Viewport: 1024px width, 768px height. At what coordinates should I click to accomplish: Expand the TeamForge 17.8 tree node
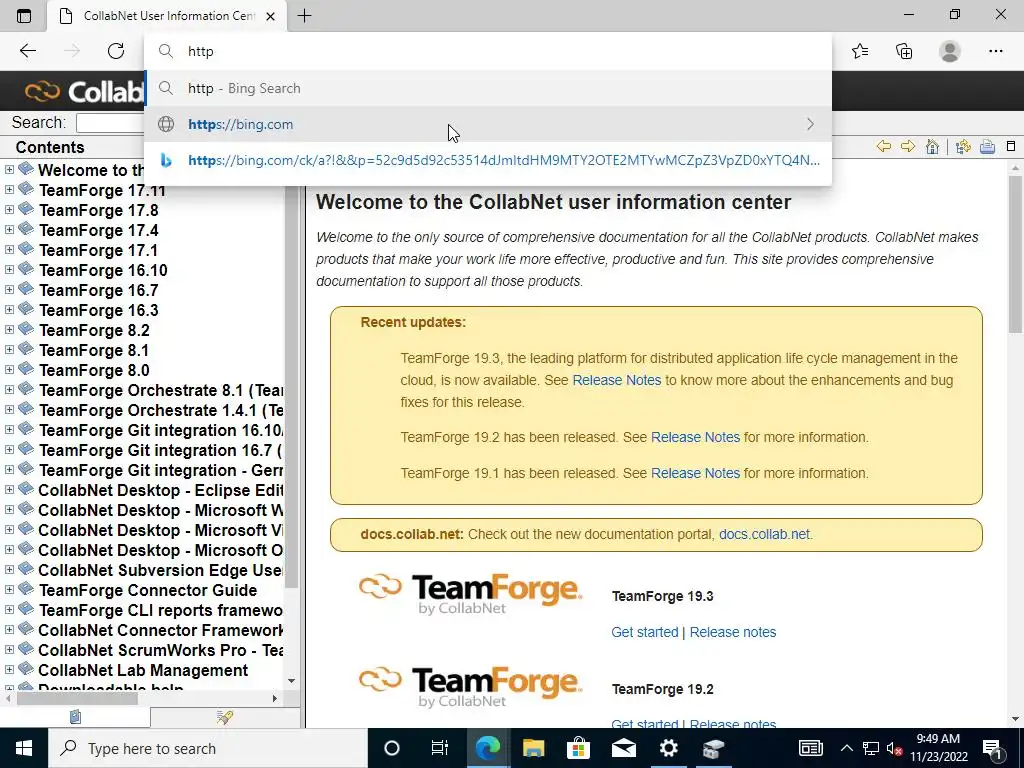(9, 210)
